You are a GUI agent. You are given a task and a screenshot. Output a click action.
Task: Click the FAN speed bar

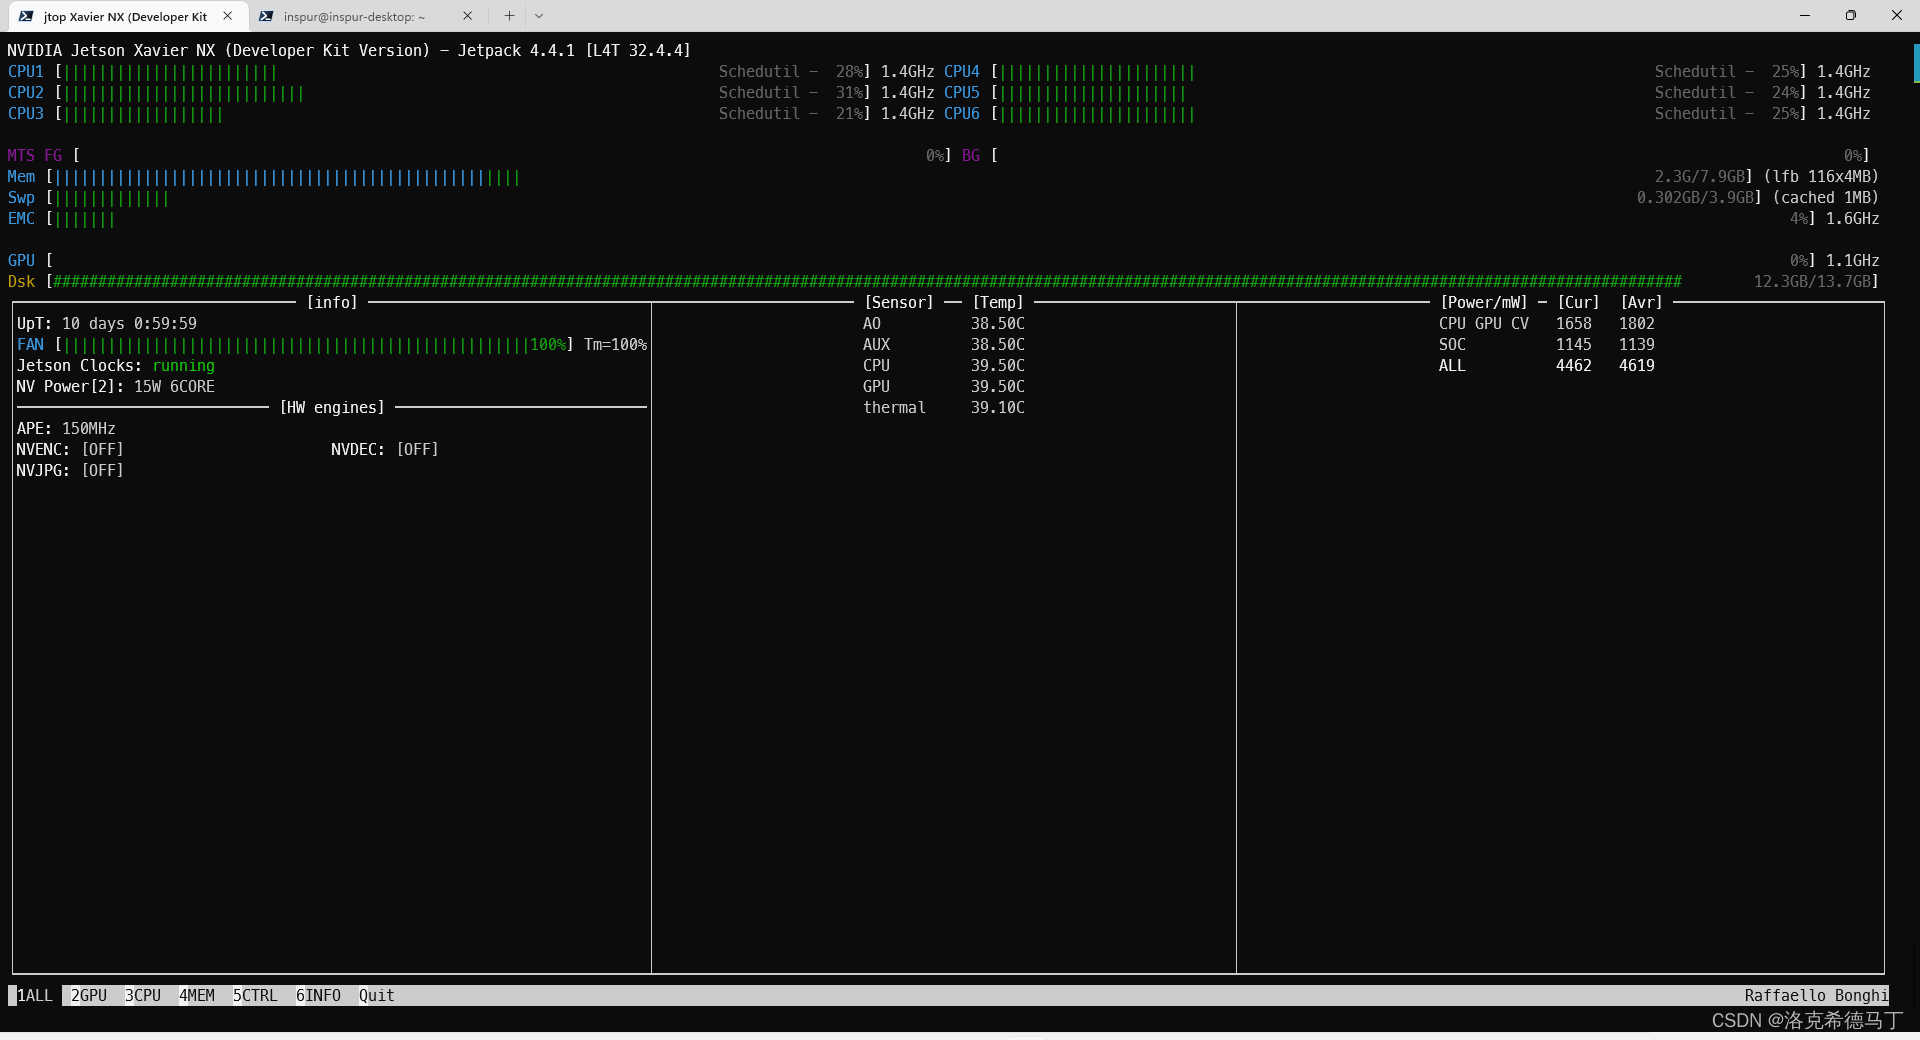pyautogui.click(x=296, y=345)
